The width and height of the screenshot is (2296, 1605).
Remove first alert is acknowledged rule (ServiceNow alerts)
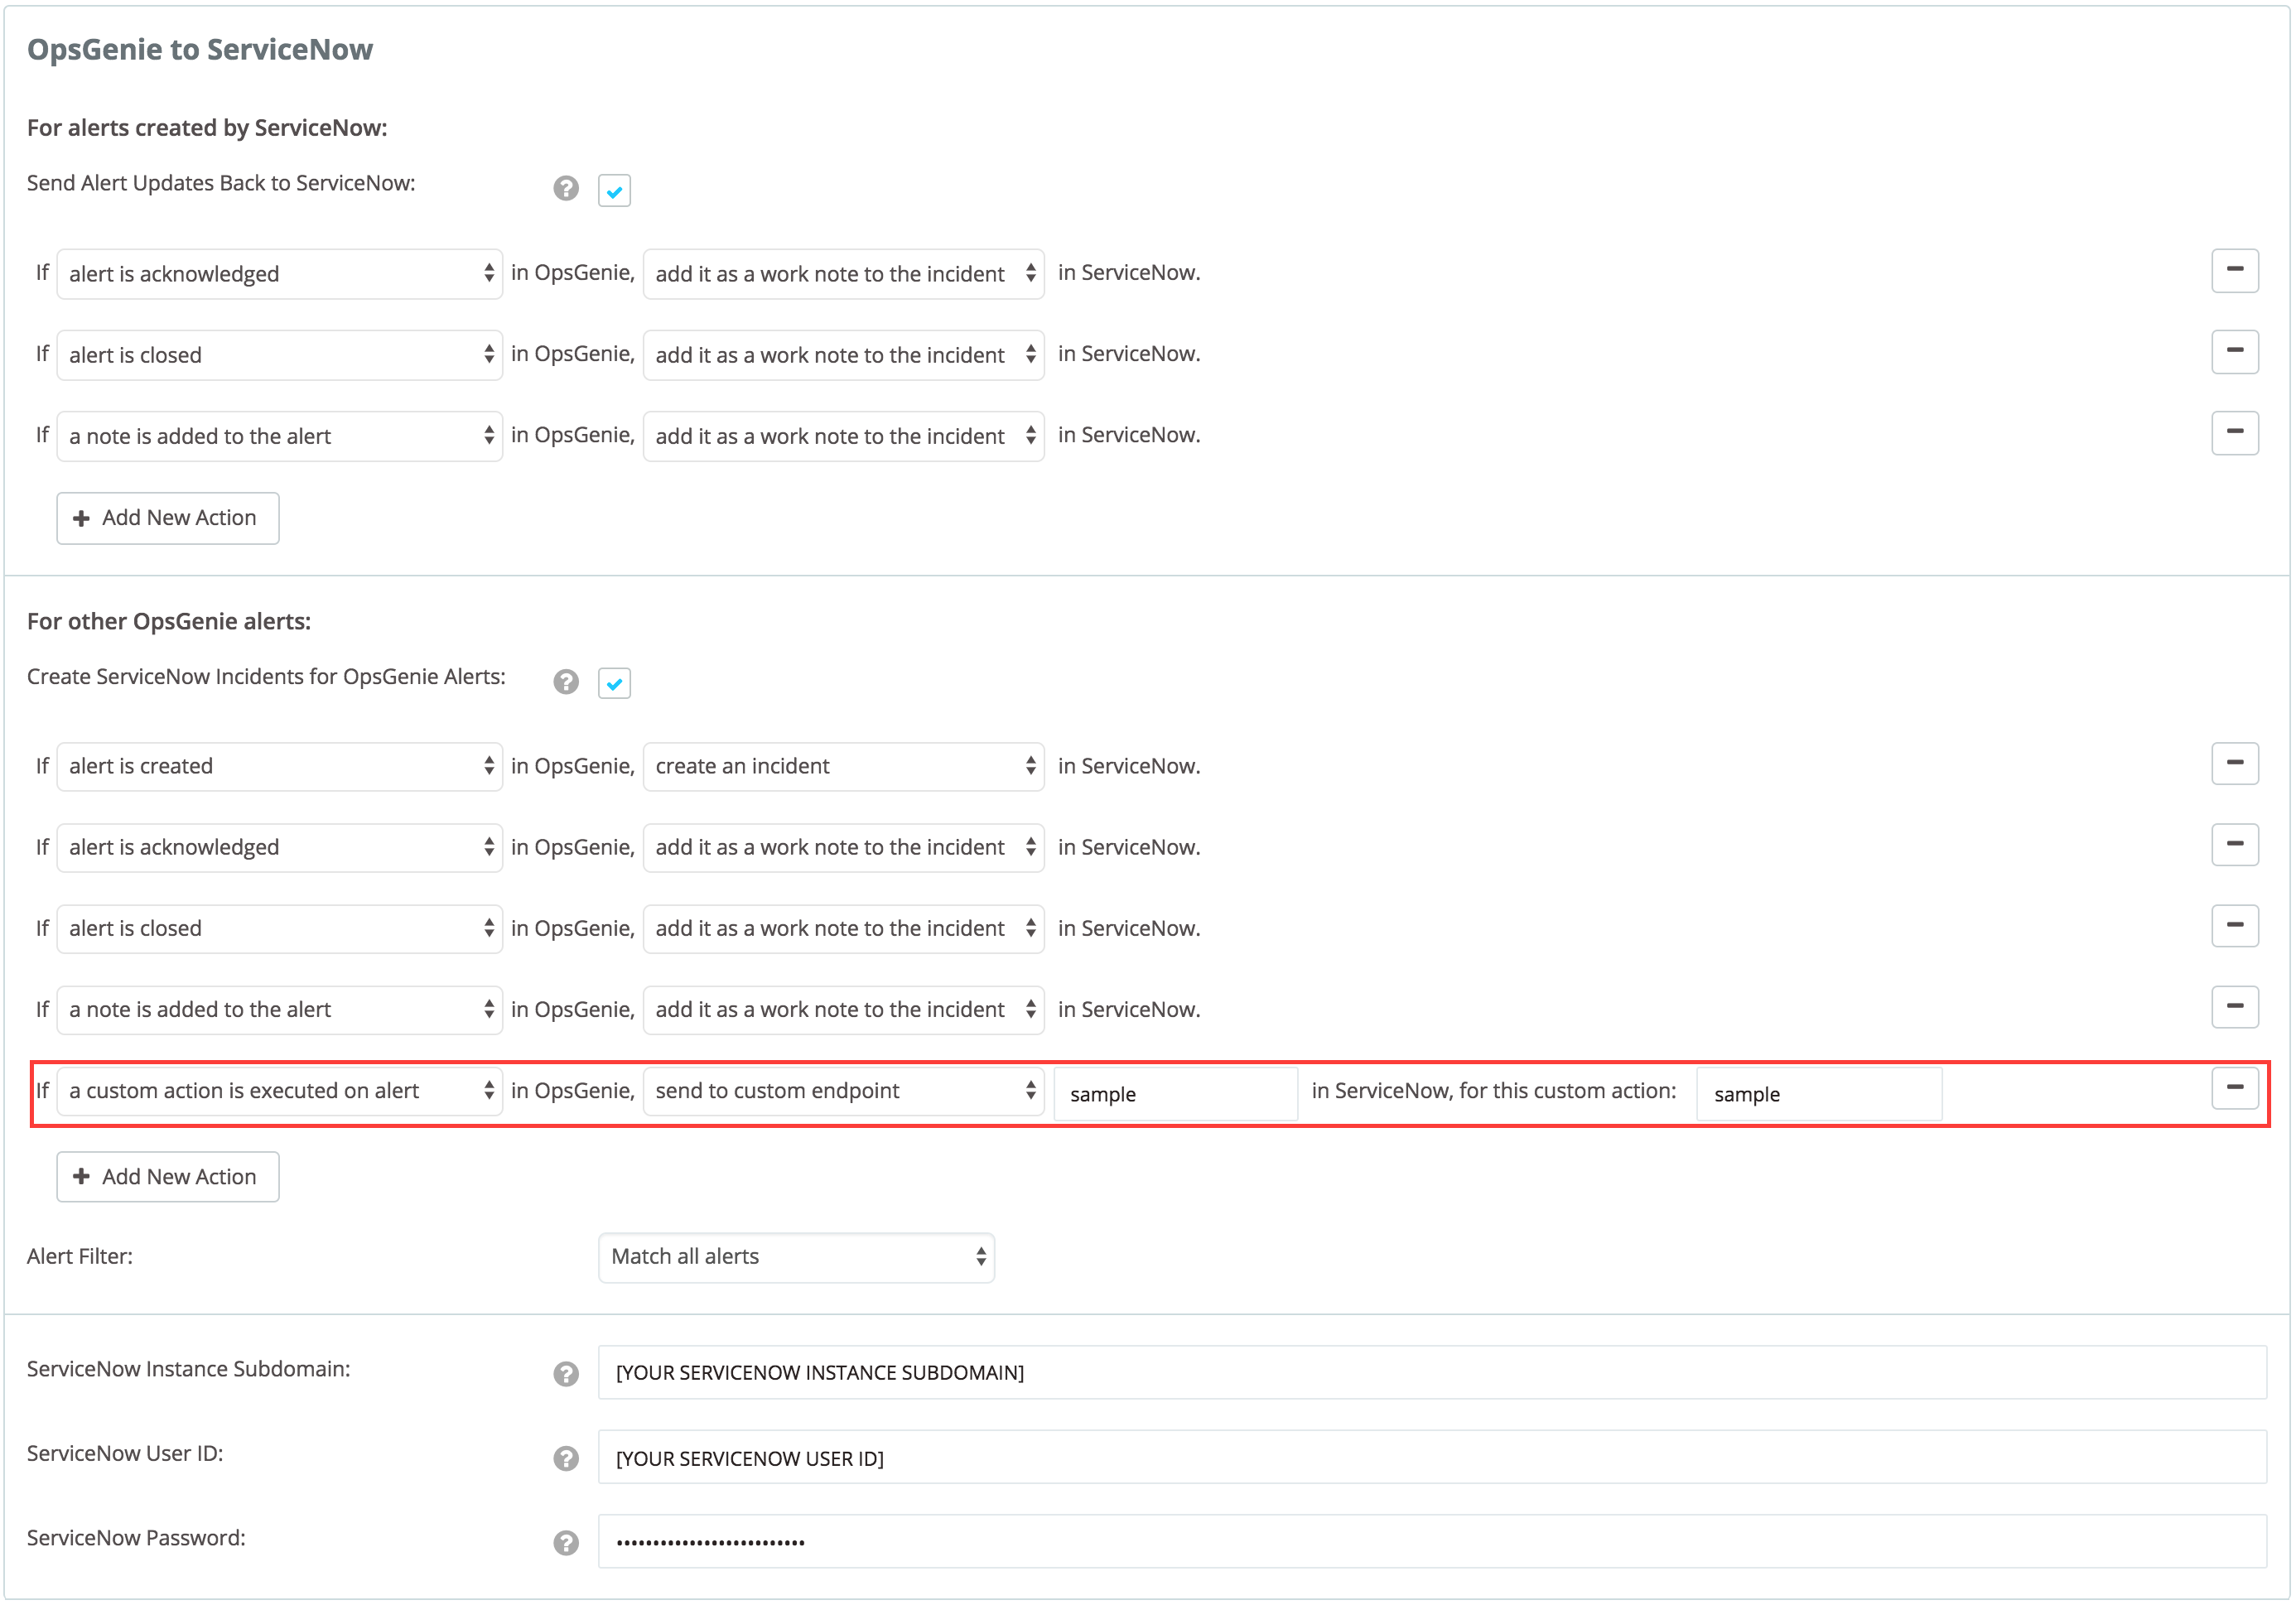click(2235, 271)
